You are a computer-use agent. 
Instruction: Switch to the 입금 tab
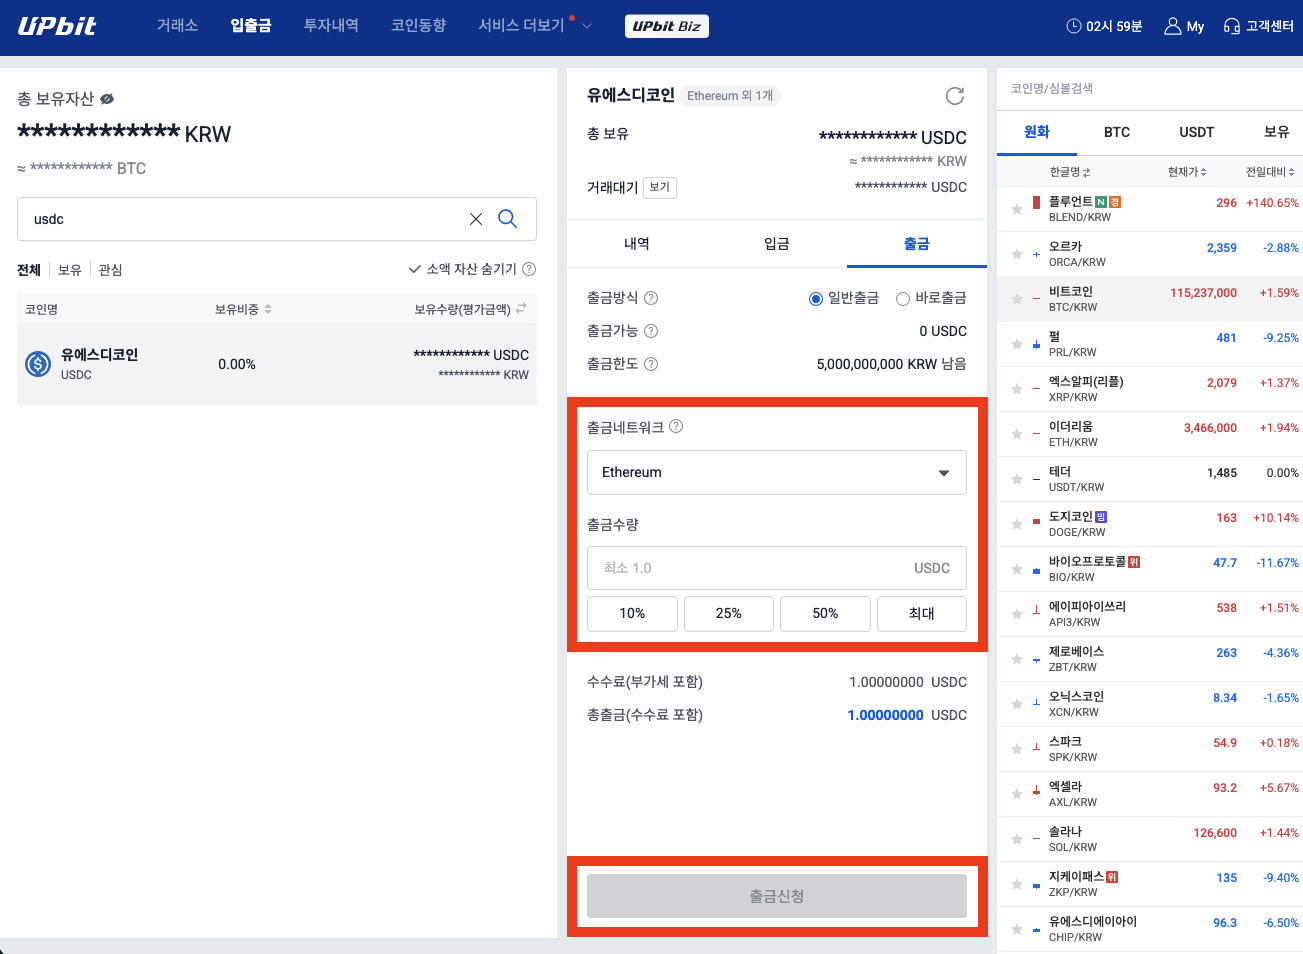click(777, 243)
